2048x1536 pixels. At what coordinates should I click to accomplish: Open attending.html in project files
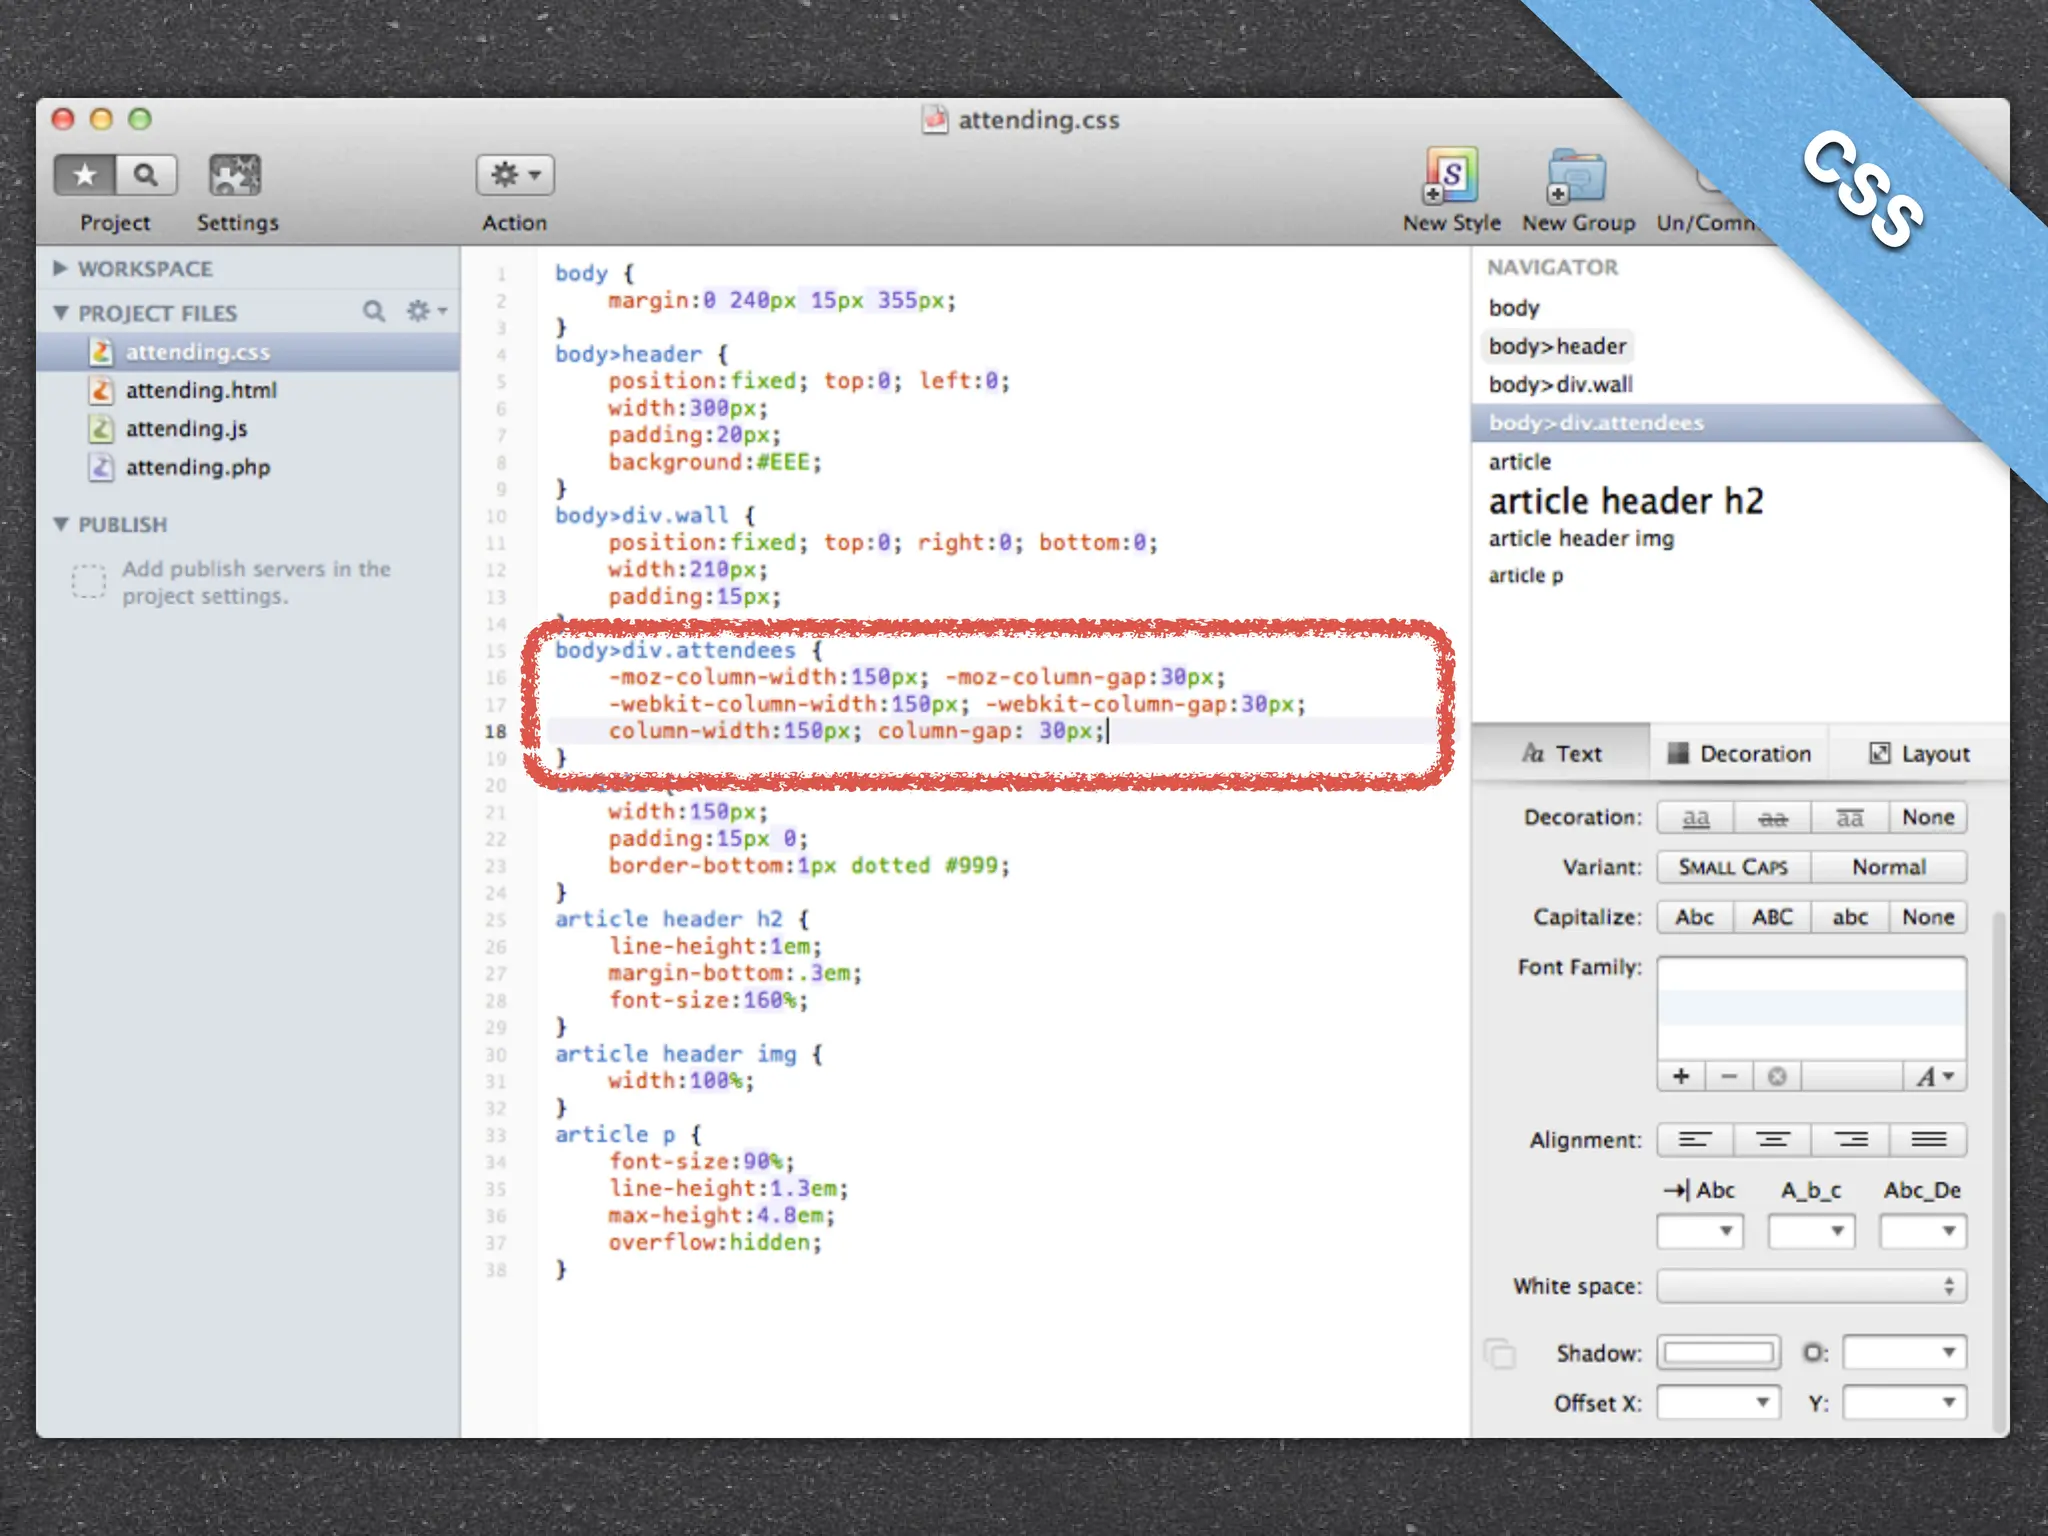[x=201, y=390]
